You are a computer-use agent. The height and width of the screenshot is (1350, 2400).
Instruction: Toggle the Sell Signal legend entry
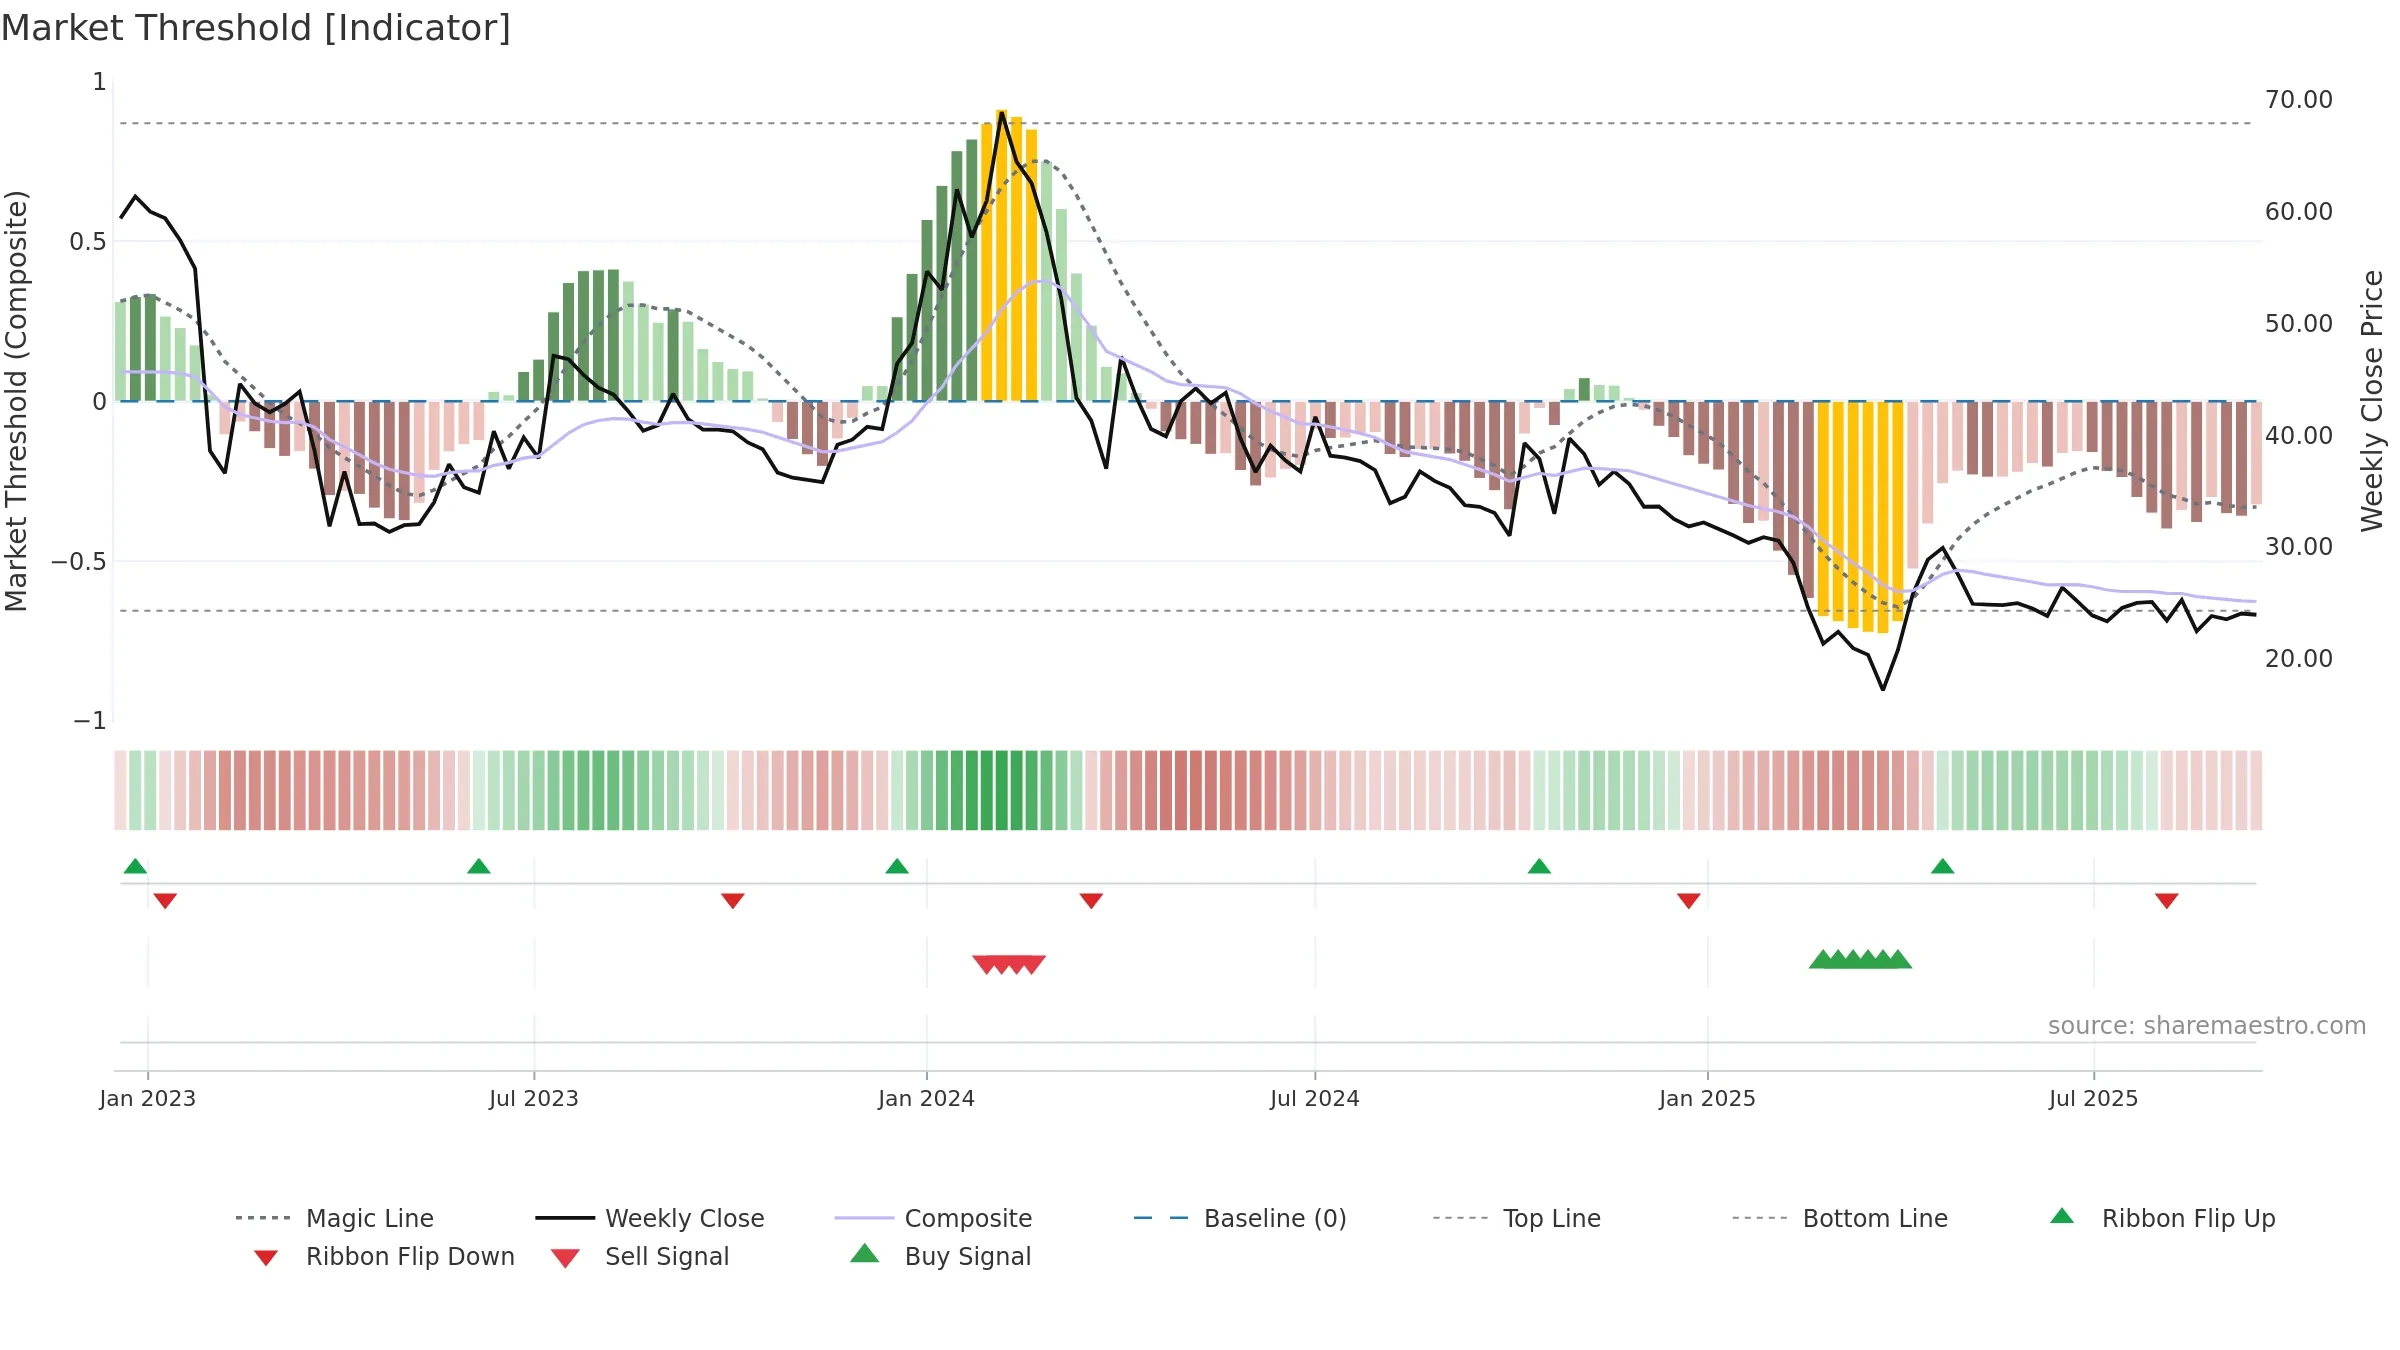coord(640,1256)
